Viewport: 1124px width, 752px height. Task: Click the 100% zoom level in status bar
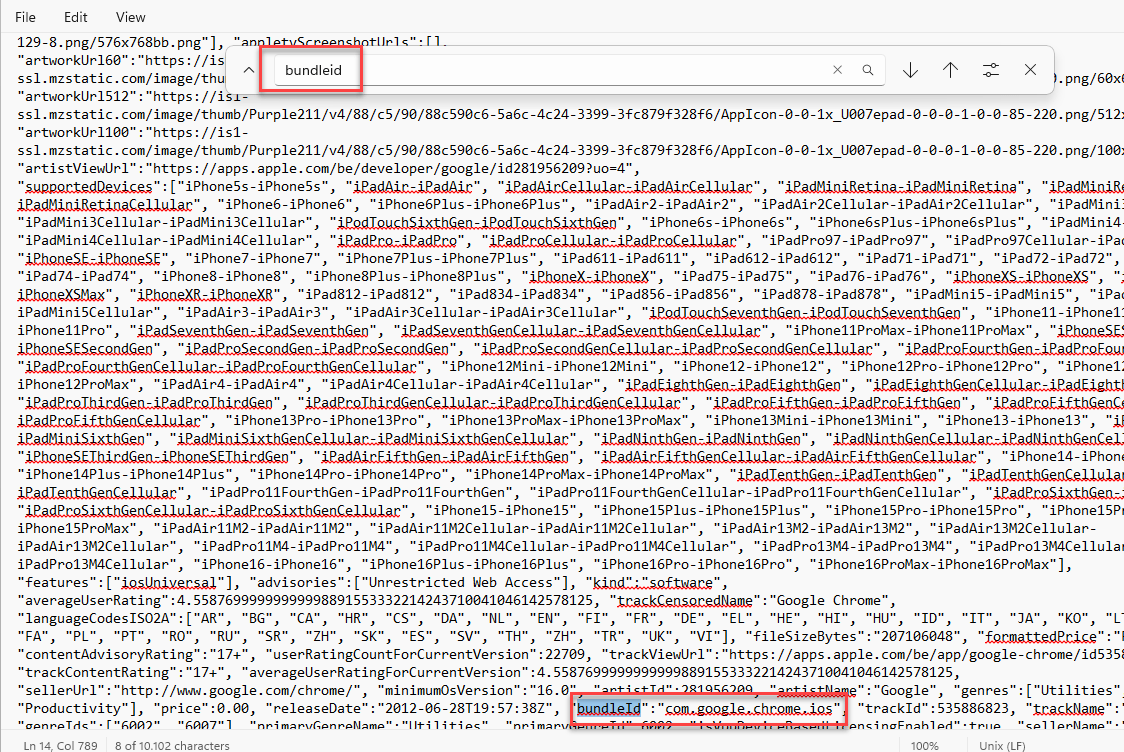coord(925,745)
